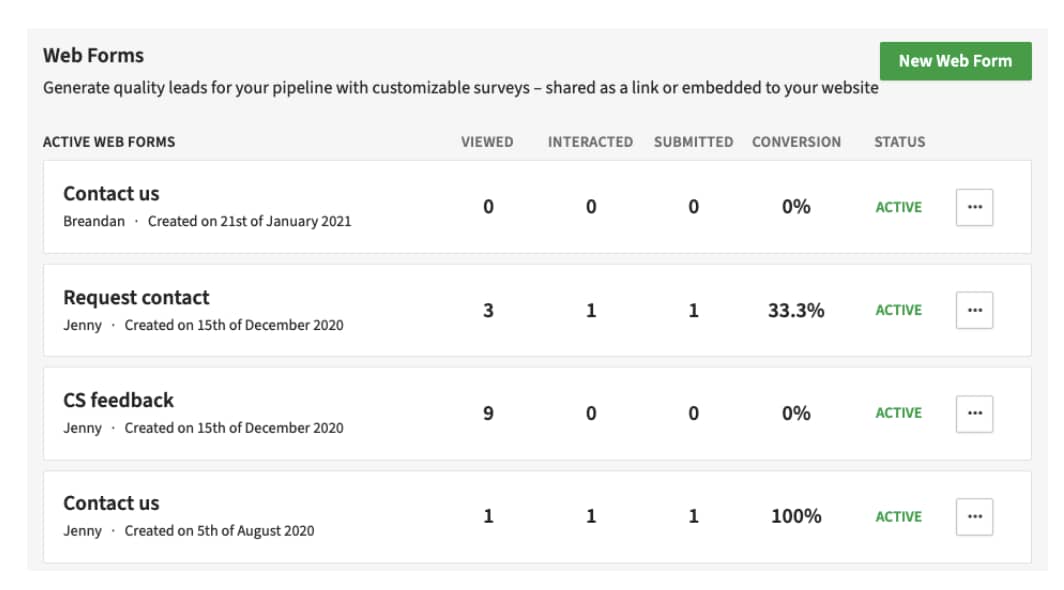The image size is (1064, 590).
Task: Click the 100% conversion value
Action: [x=796, y=516]
